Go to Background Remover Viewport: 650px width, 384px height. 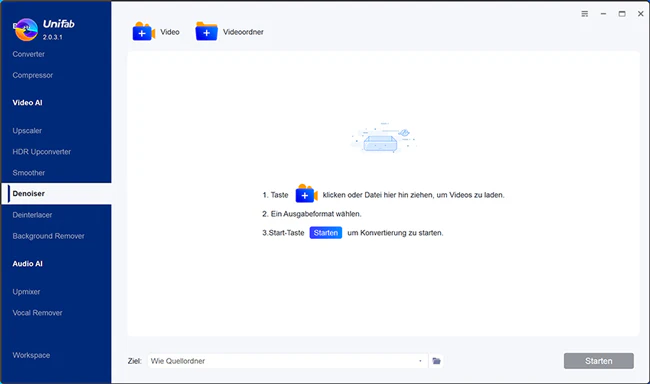click(x=49, y=236)
